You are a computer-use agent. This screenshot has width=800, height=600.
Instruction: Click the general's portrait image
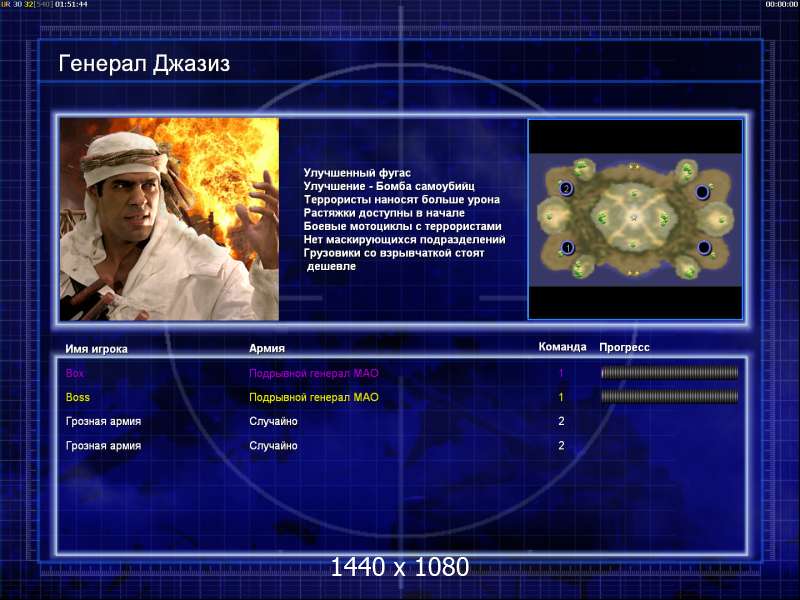(x=169, y=219)
